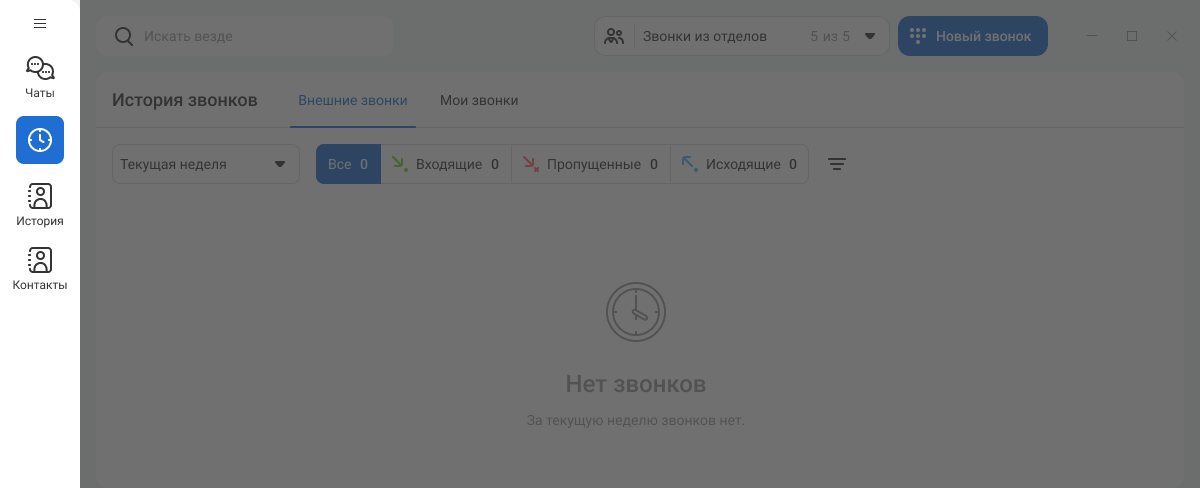Switch to the Мои звонки tab
Screen dimensions: 1200x488
tap(479, 100)
